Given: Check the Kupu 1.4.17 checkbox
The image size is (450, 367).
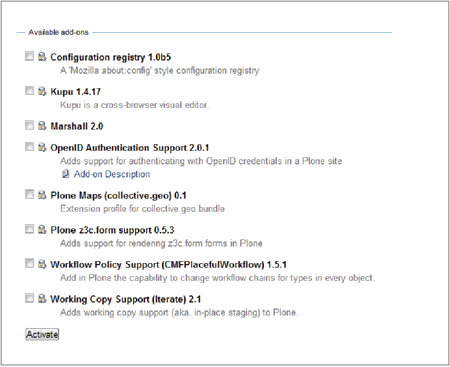Looking at the screenshot, I should [30, 90].
